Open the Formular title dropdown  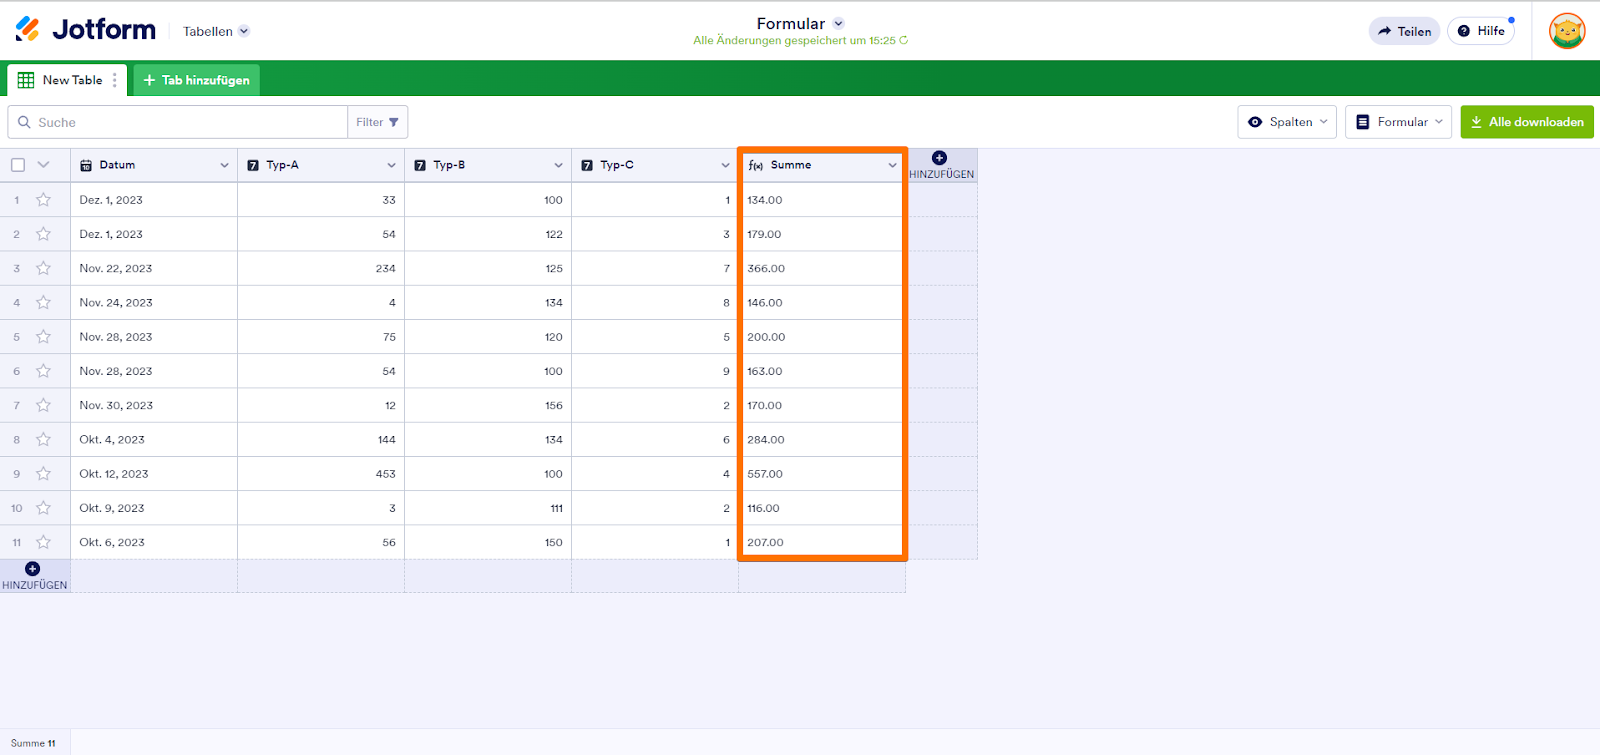(839, 23)
